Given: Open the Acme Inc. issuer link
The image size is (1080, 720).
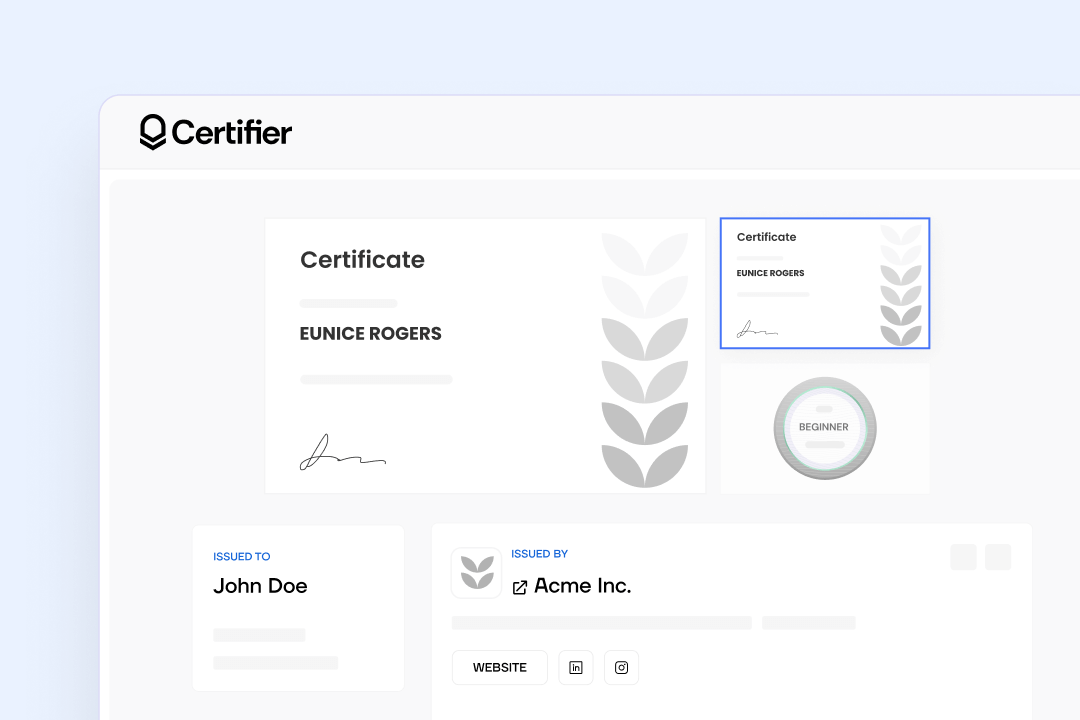Looking at the screenshot, I should 583,586.
